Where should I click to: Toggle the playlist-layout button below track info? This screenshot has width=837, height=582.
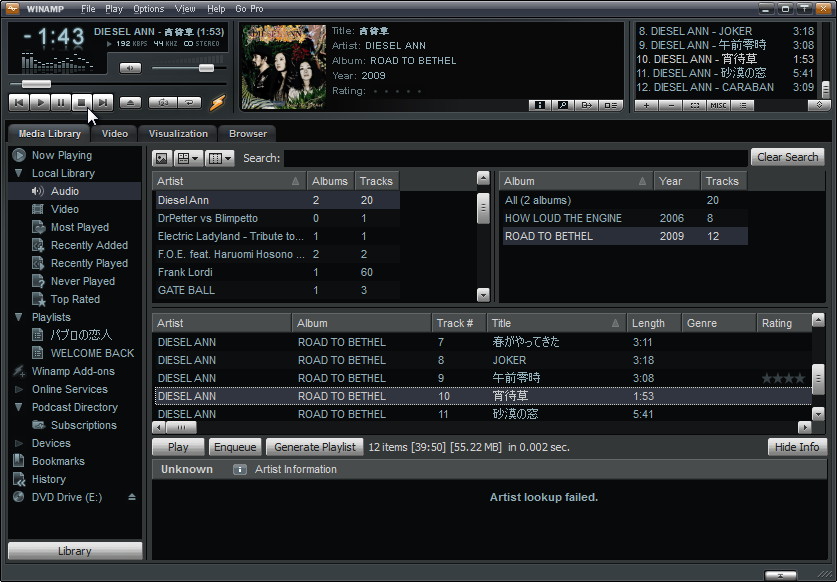click(610, 105)
